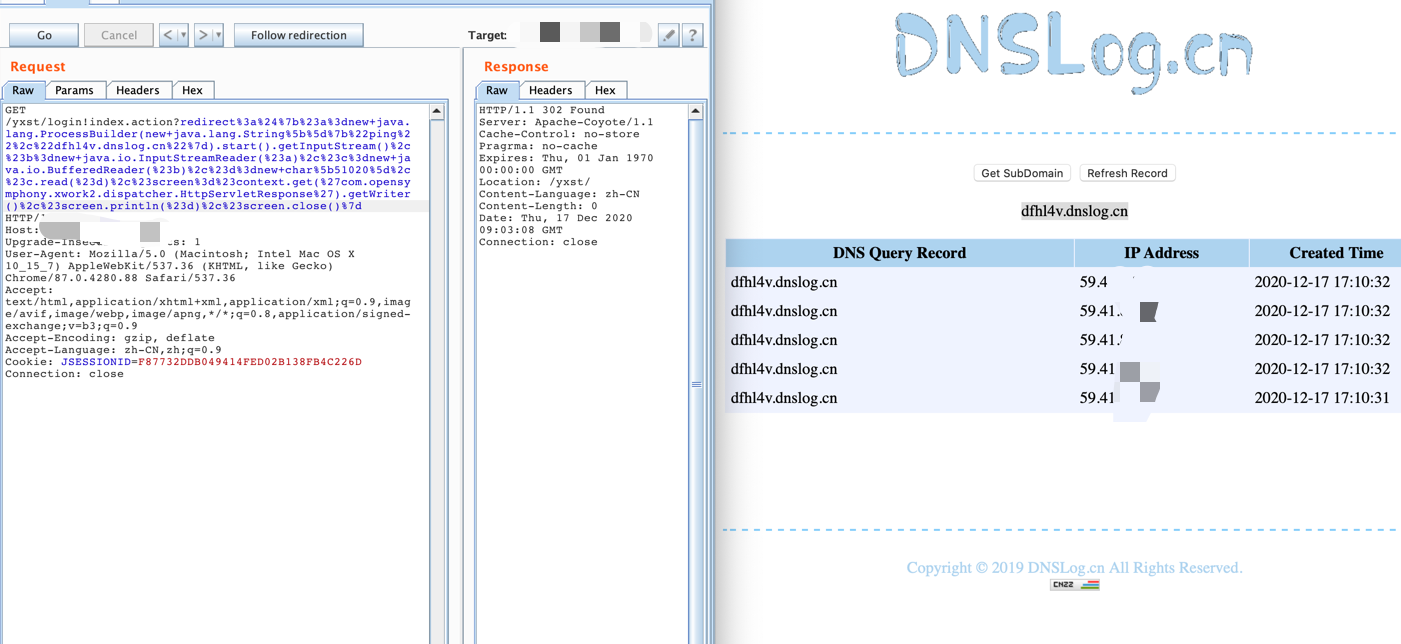The image size is (1401, 644).
Task: Select the Request Raw tab
Action: point(23,90)
